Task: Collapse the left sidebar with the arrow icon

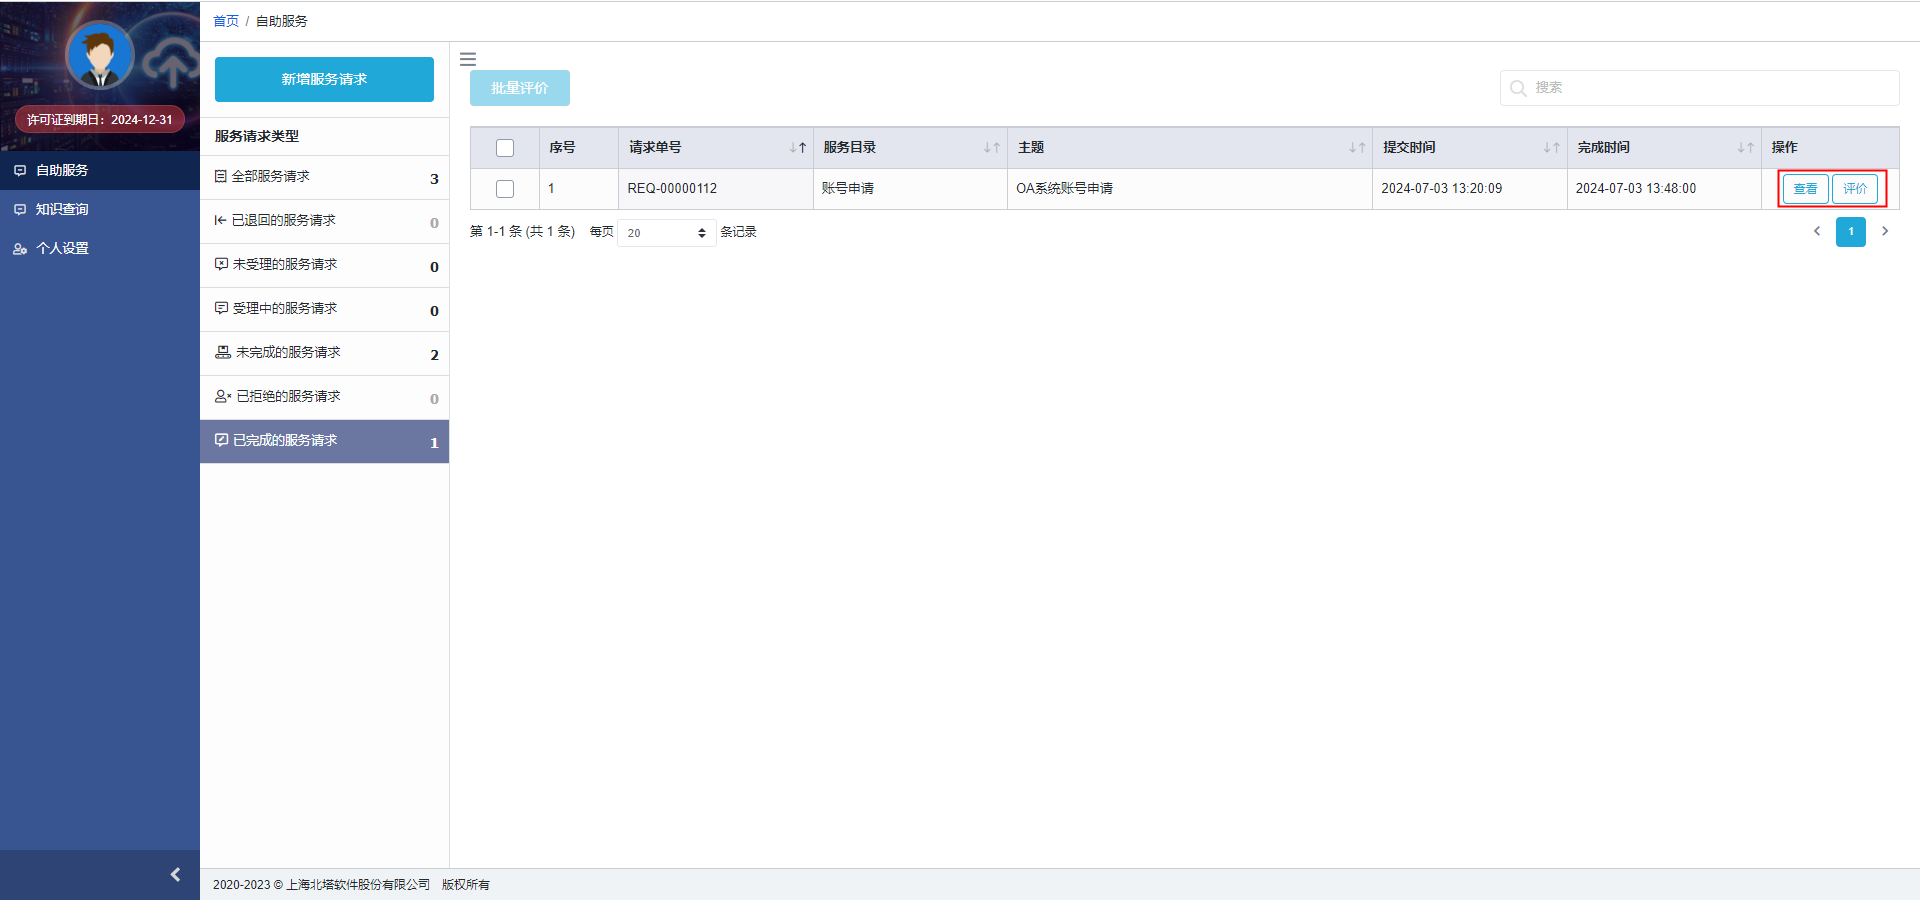Action: [175, 875]
